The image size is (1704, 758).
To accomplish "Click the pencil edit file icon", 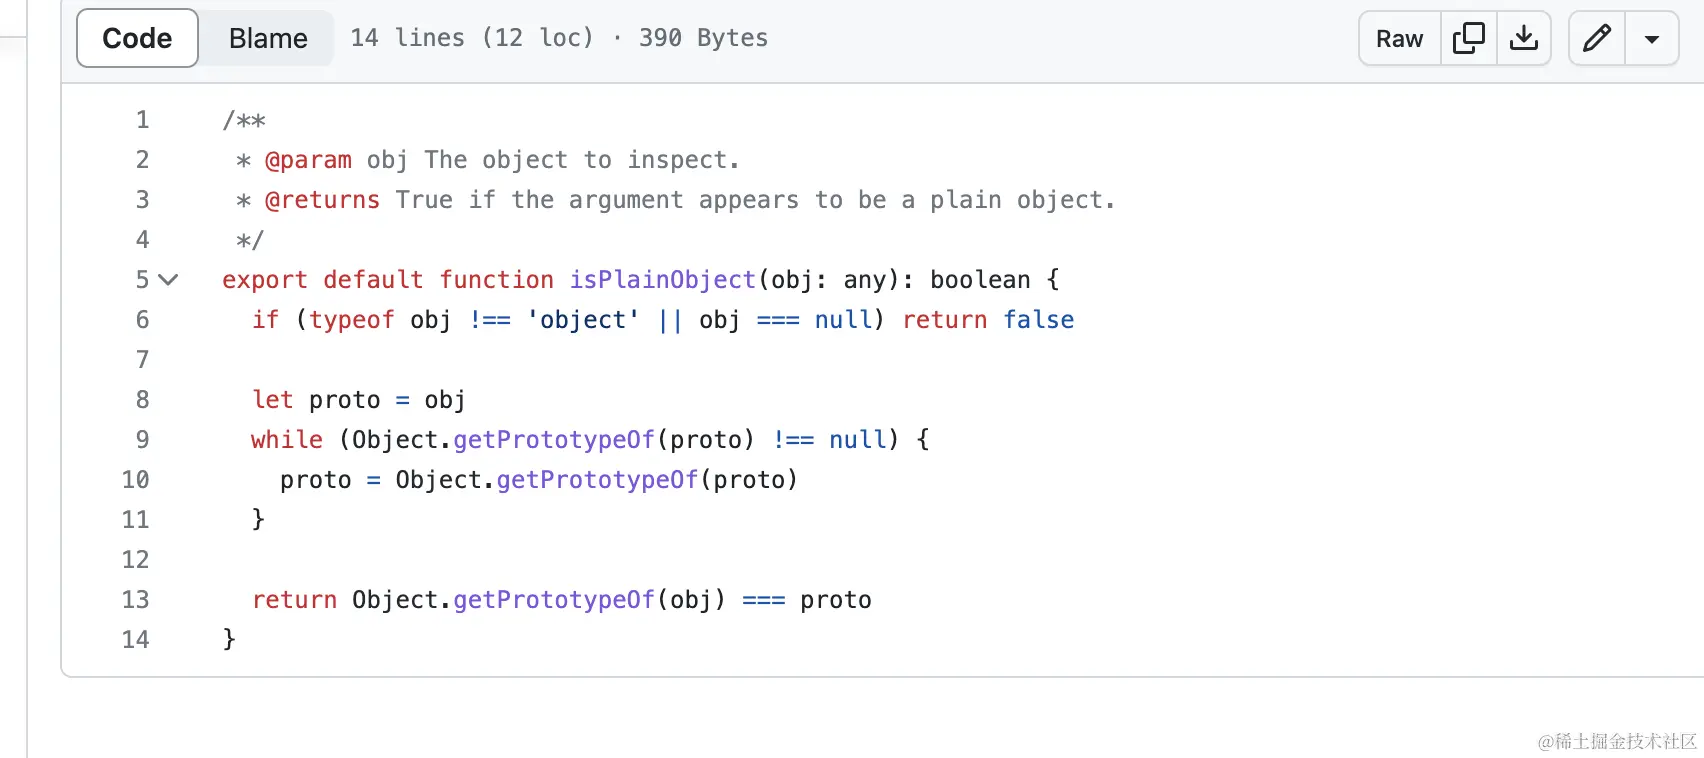I will [1597, 38].
